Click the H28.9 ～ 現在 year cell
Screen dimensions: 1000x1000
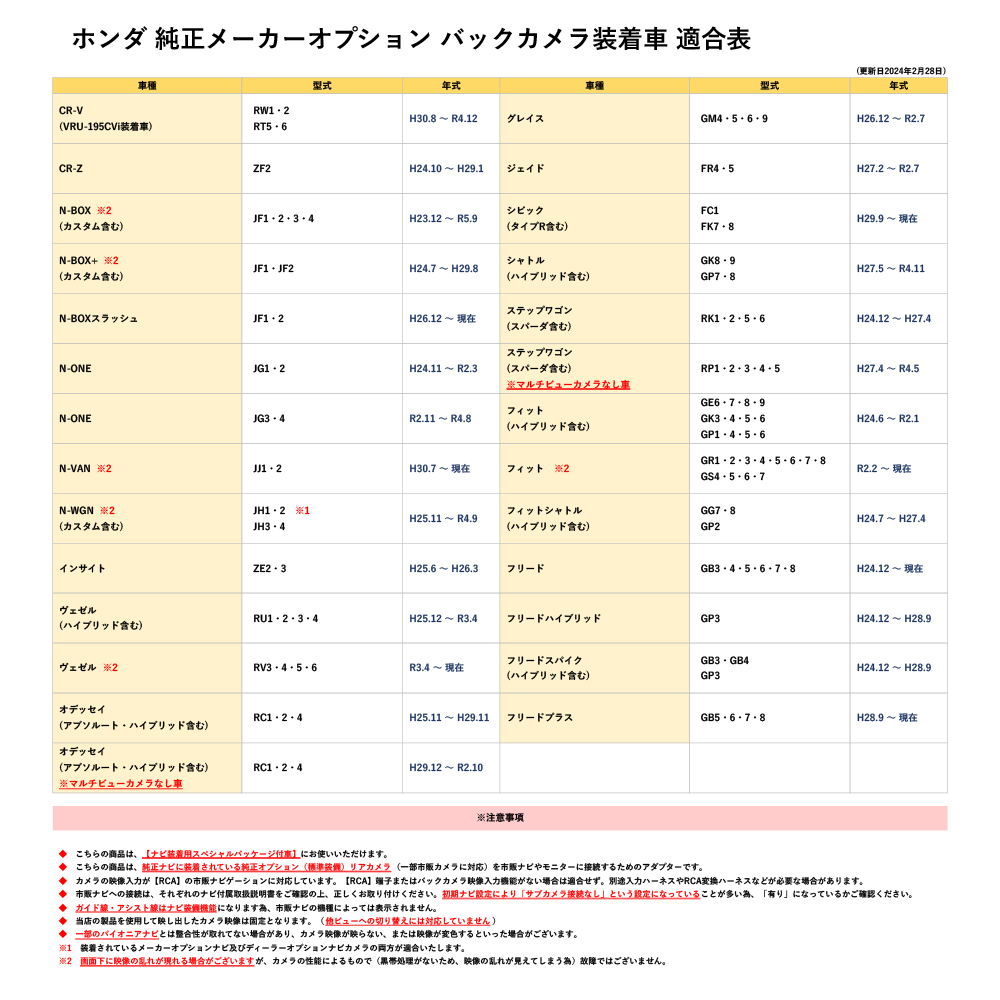(x=899, y=718)
